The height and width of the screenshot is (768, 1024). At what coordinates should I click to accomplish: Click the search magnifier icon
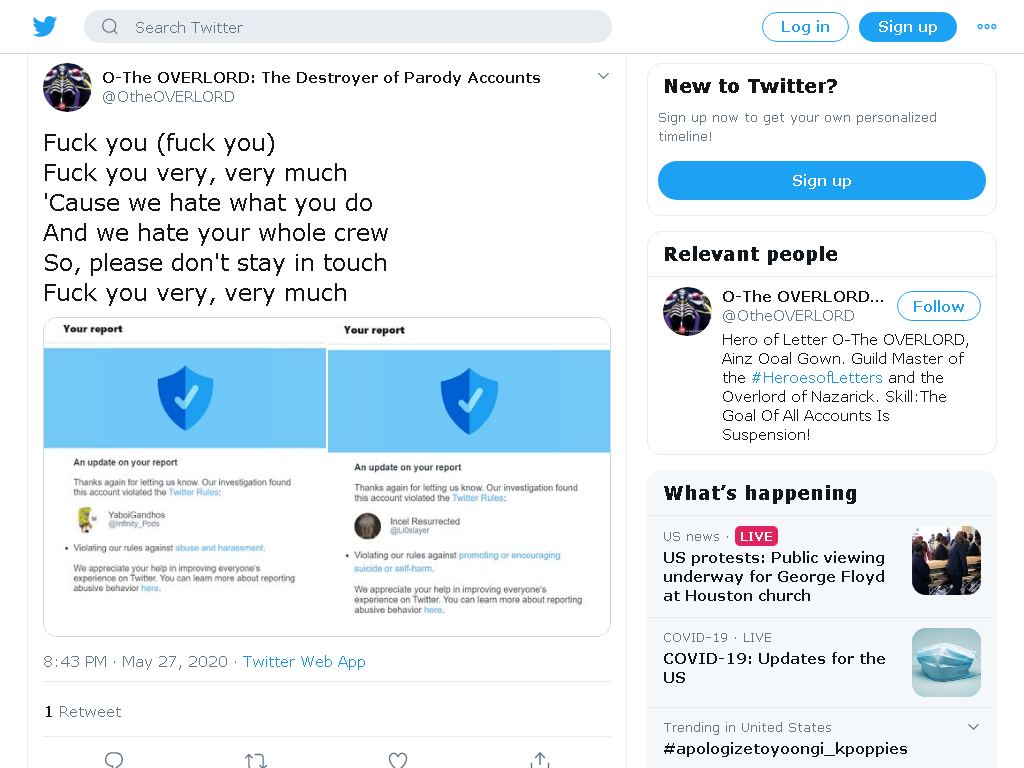[110, 27]
